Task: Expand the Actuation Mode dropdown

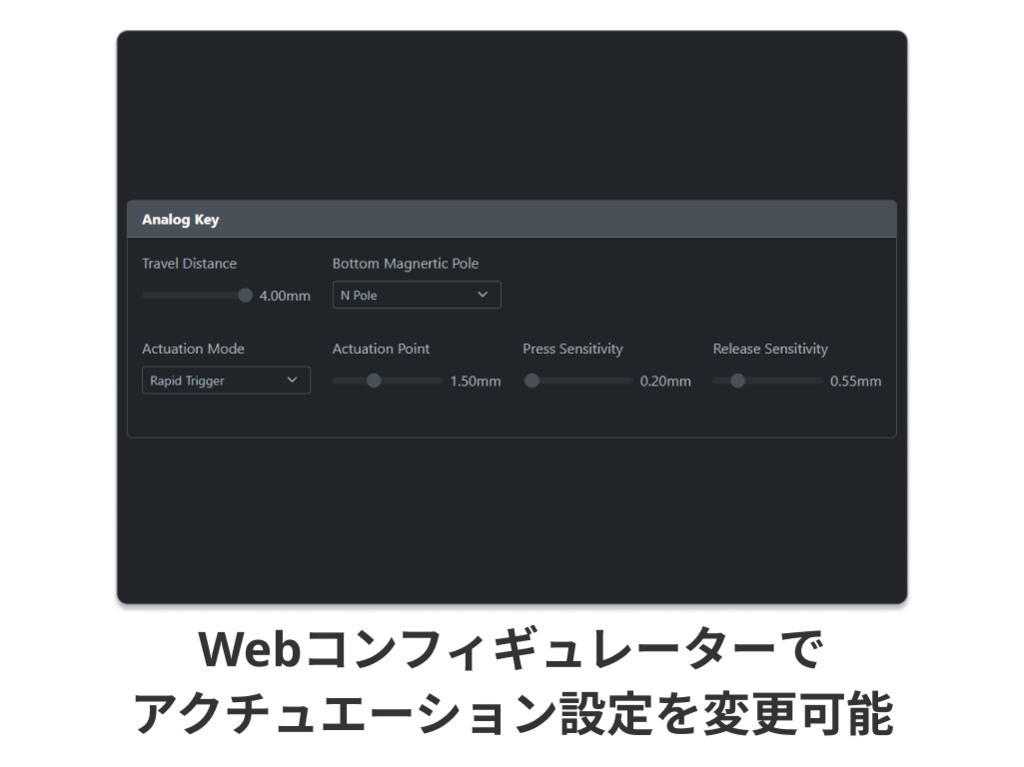Action: [x=225, y=380]
